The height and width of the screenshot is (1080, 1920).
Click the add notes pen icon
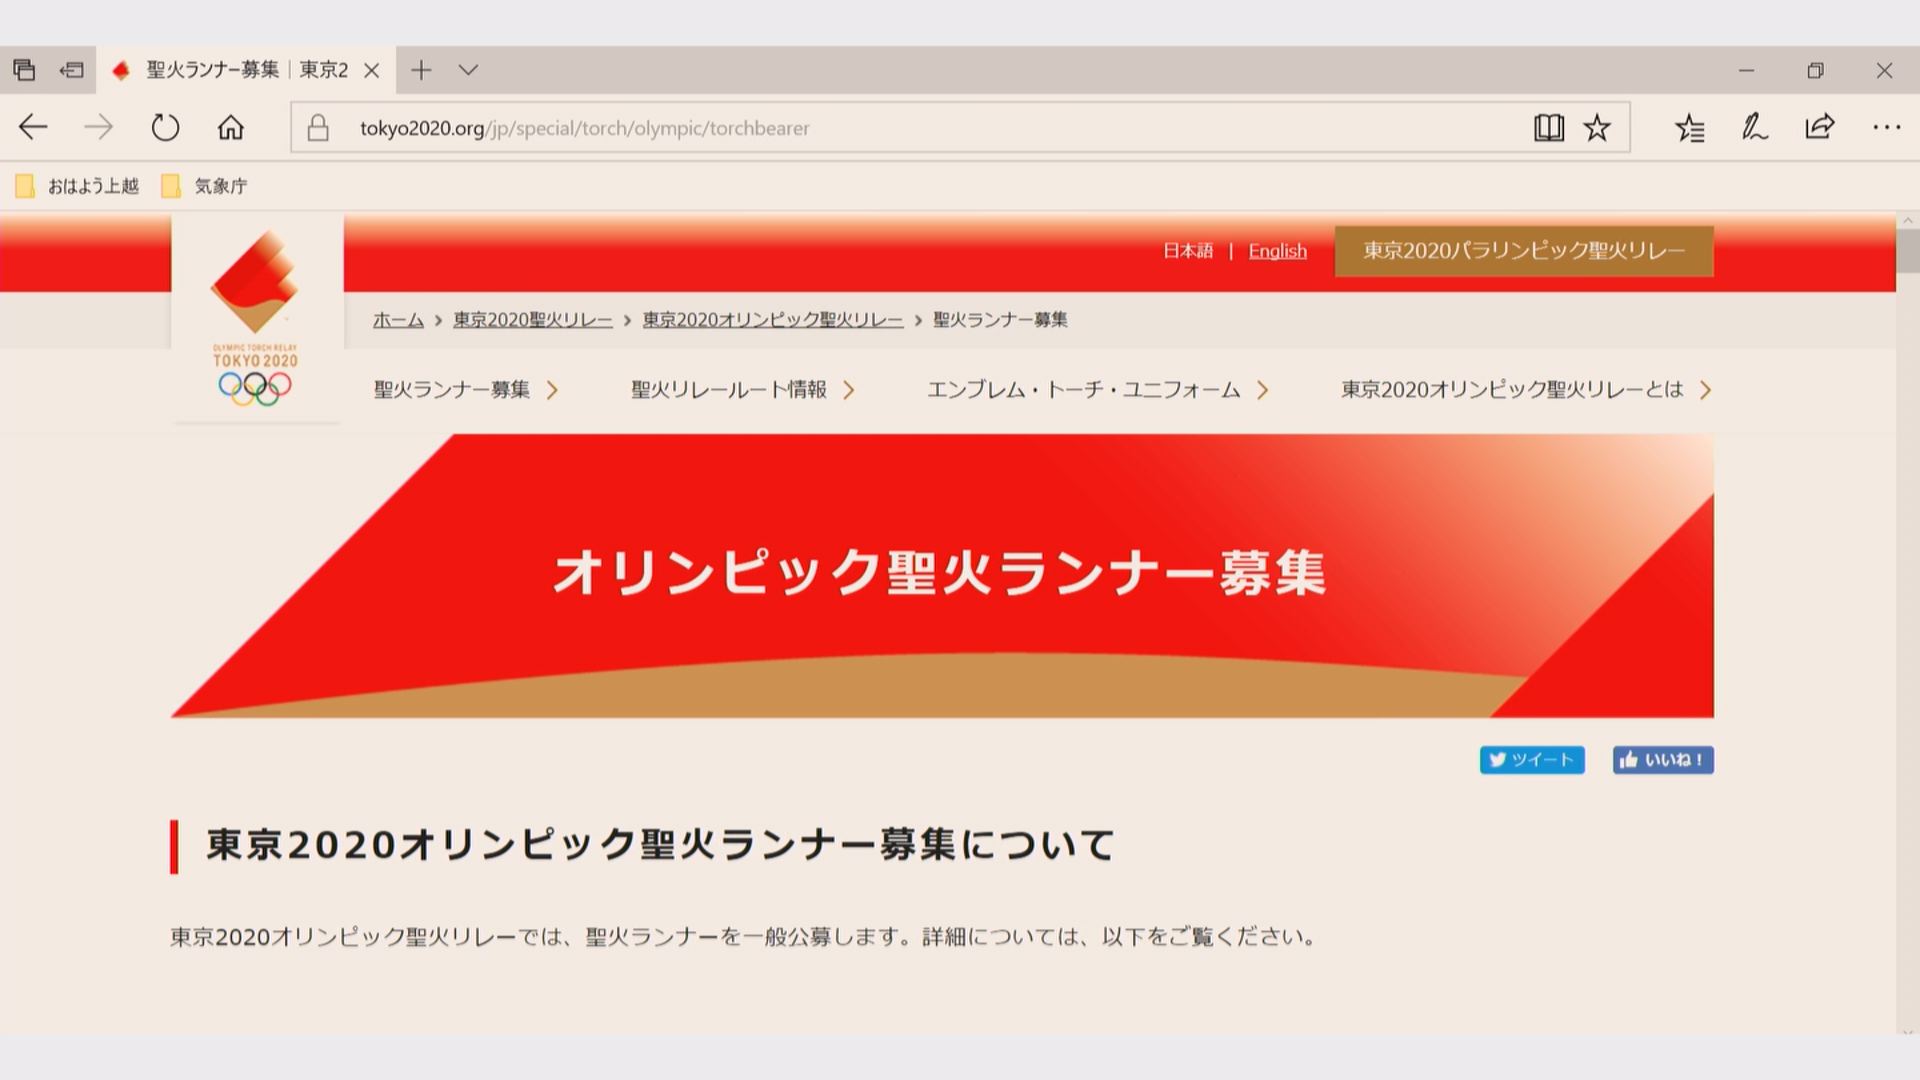[x=1754, y=128]
